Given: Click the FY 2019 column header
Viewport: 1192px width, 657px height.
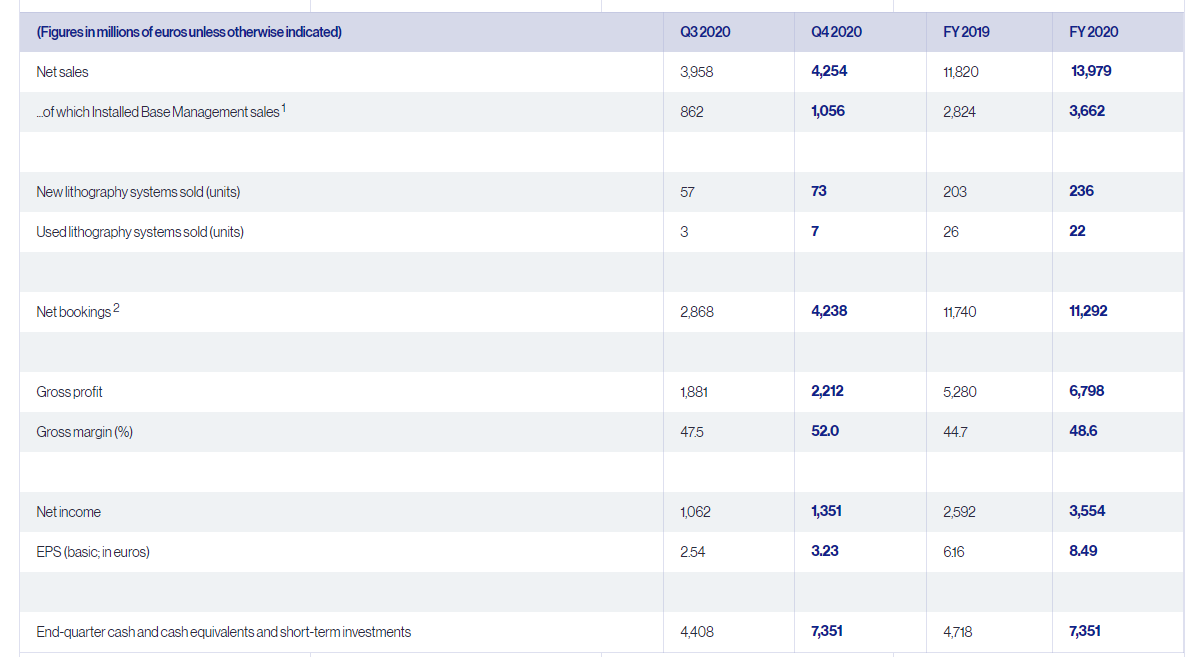Looking at the screenshot, I should tap(966, 32).
